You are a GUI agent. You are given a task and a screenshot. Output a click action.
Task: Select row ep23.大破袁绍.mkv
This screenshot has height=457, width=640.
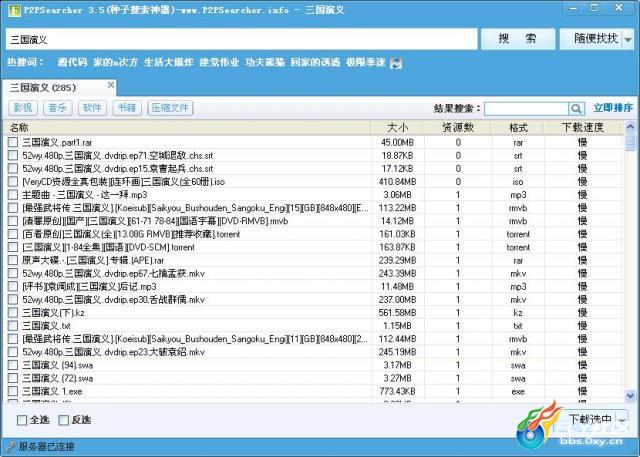click(313, 352)
